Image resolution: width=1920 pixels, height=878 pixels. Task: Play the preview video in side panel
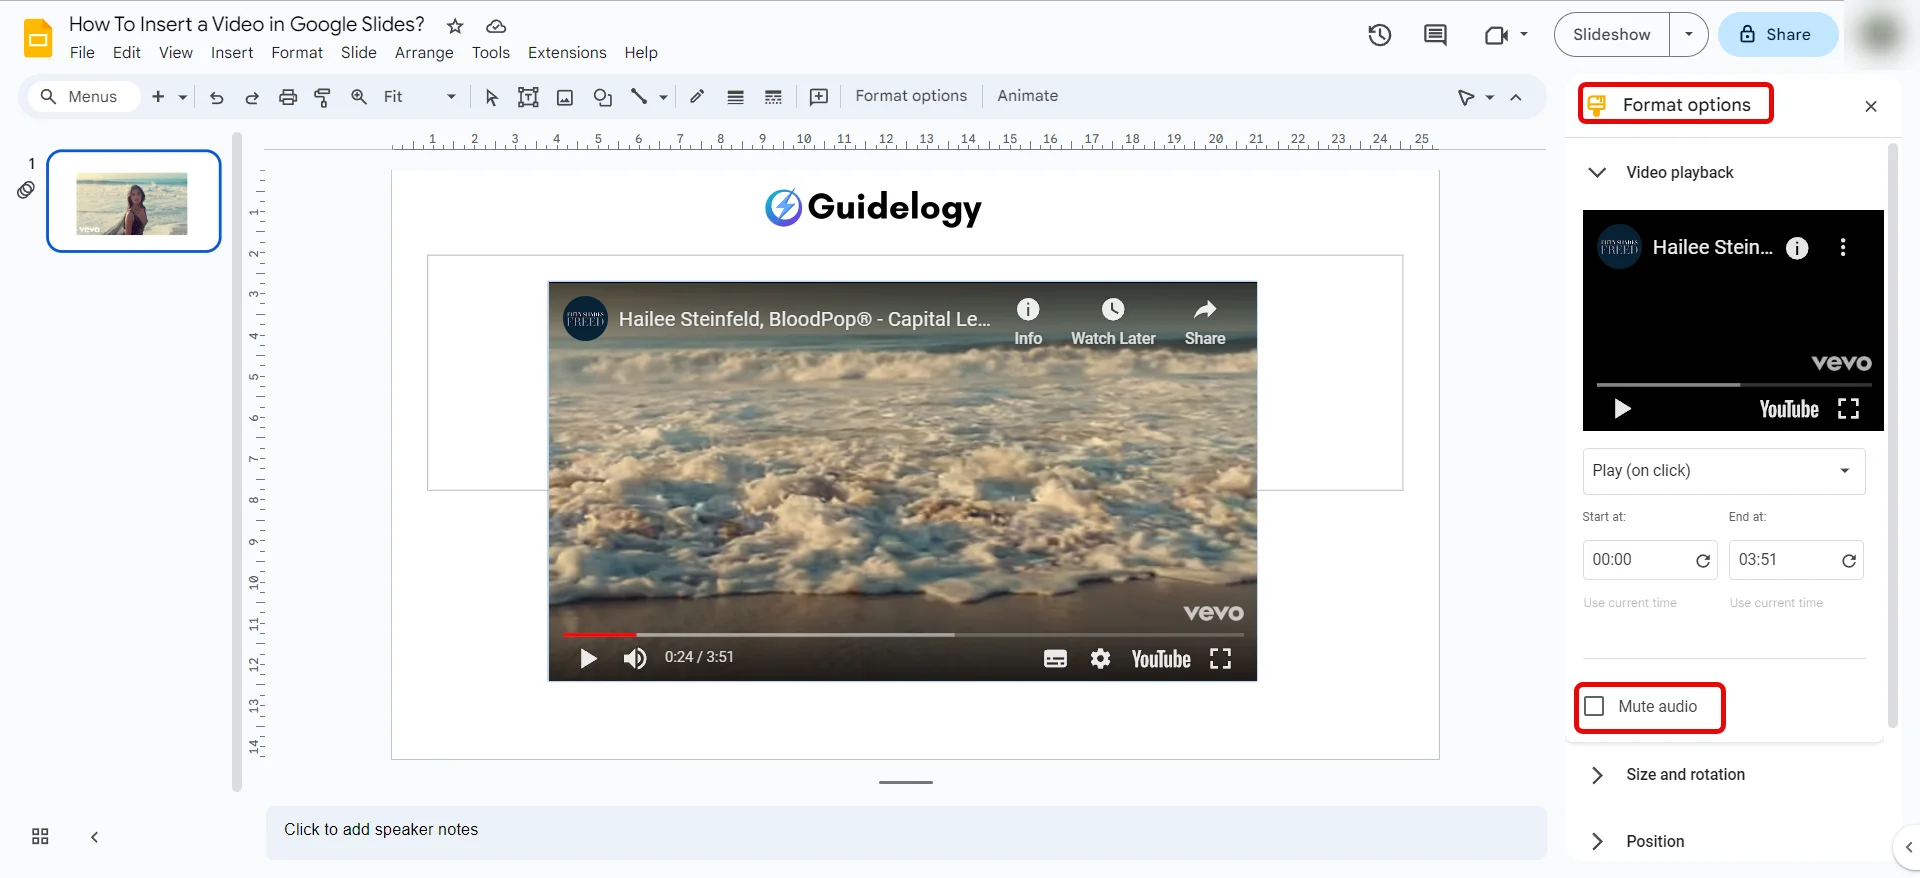[1622, 409]
